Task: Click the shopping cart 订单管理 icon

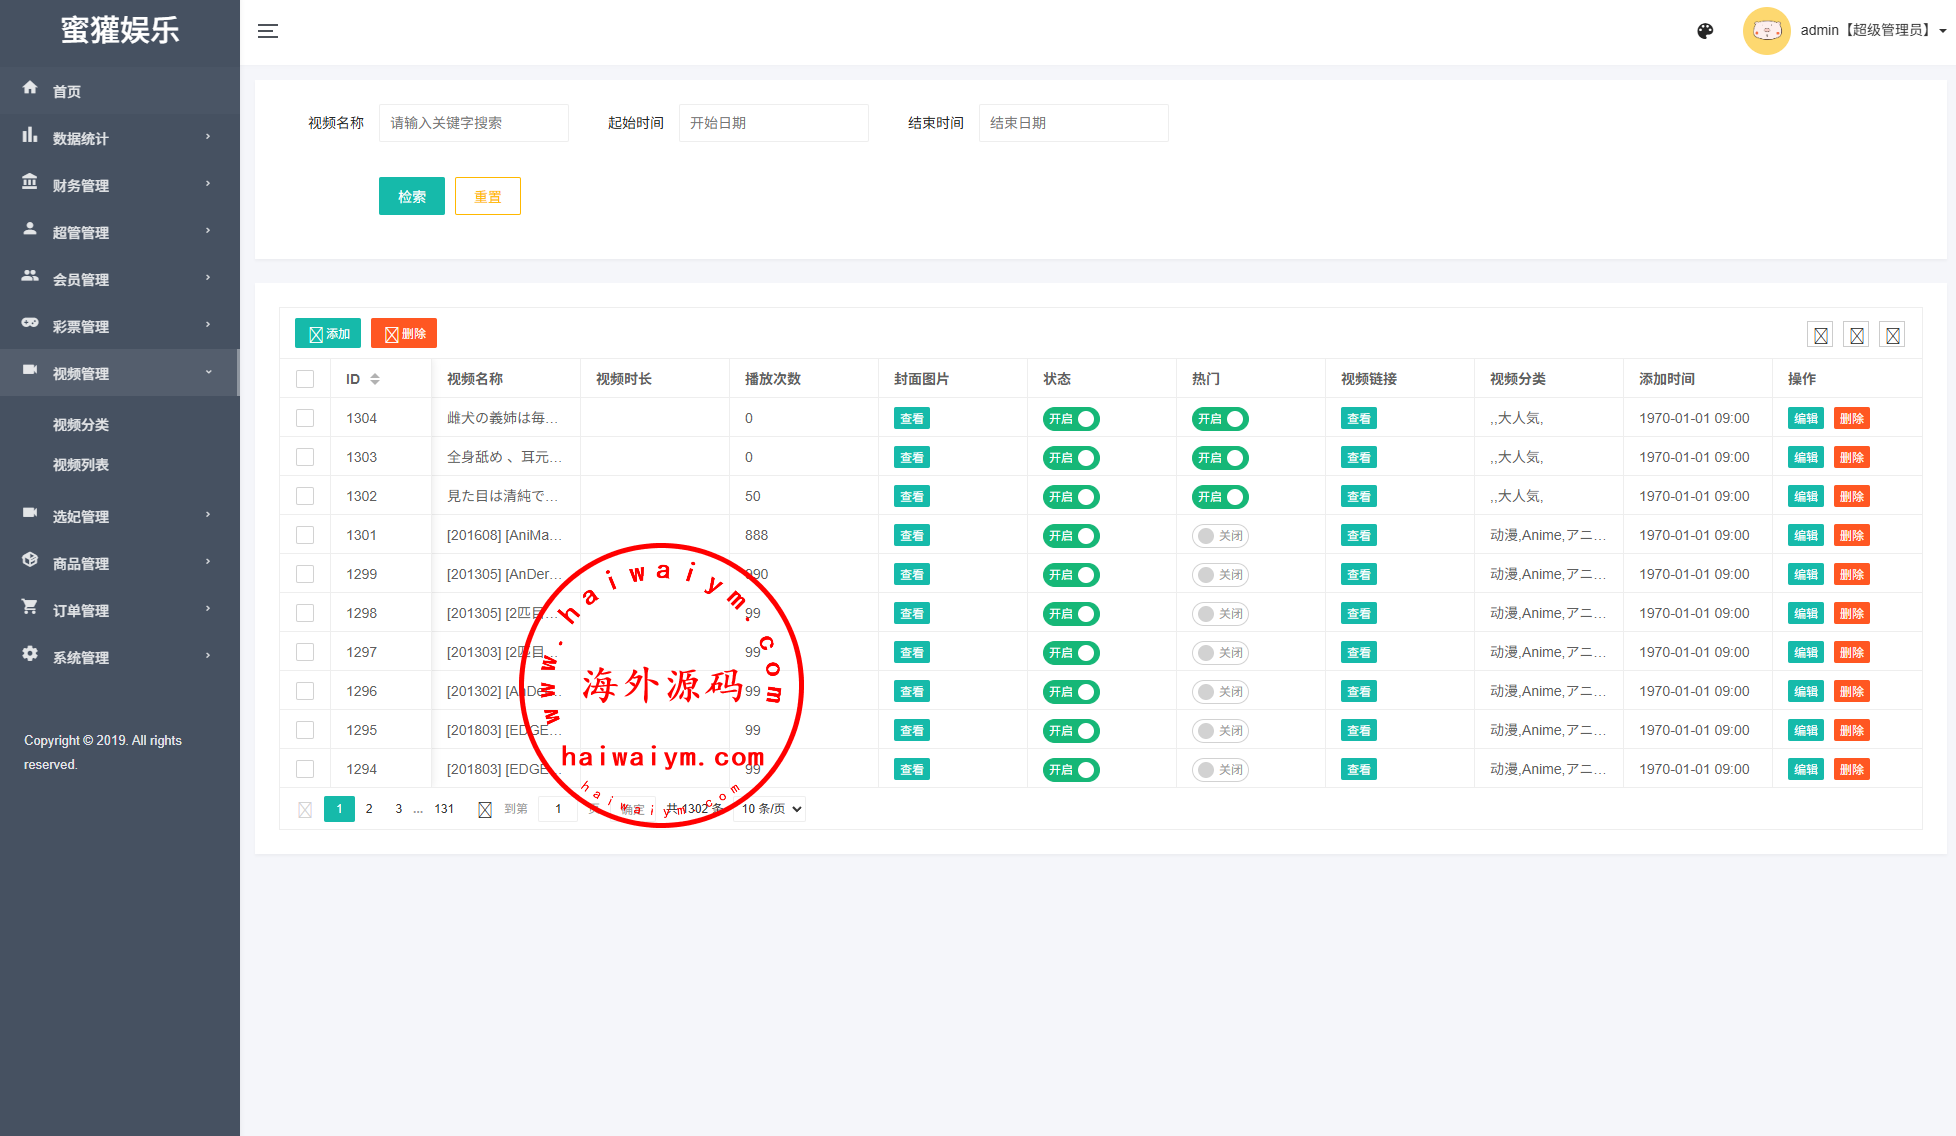Action: pyautogui.click(x=30, y=608)
